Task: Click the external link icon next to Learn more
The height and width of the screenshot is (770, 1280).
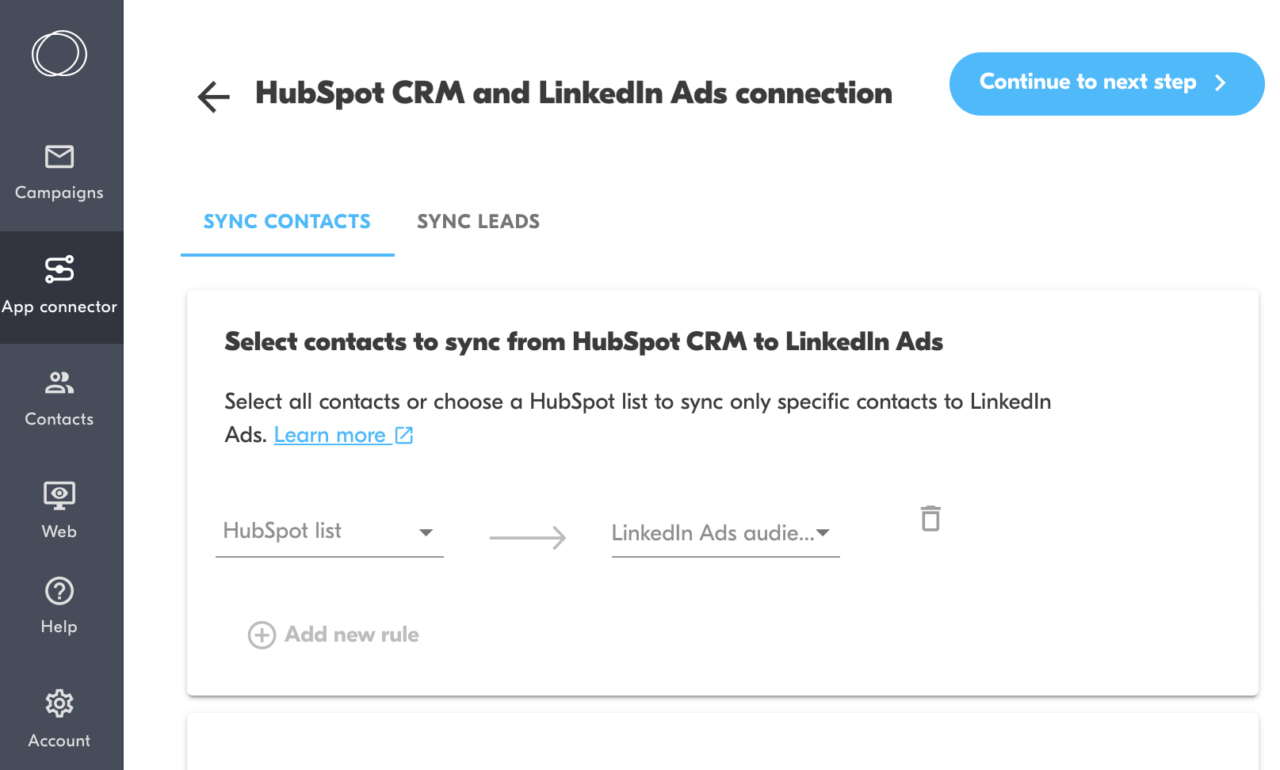Action: coord(404,434)
